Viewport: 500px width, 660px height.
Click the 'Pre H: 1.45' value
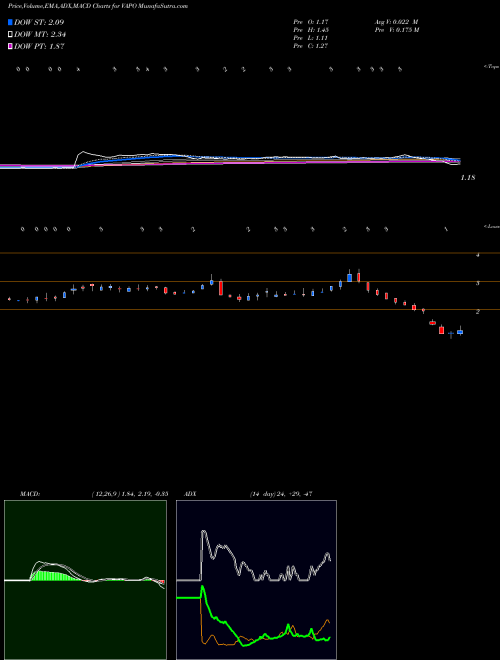tap(311, 30)
